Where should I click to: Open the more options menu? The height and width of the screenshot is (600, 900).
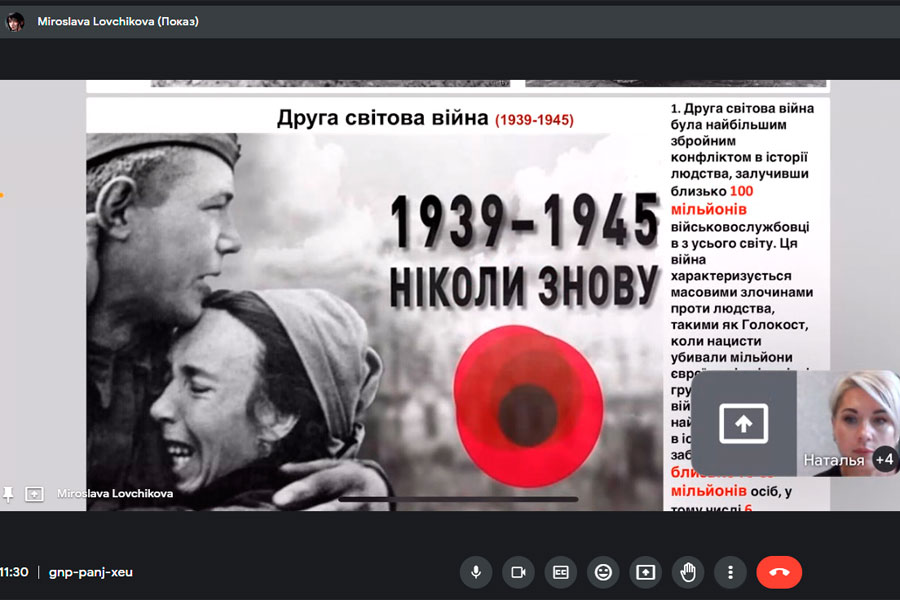point(730,572)
